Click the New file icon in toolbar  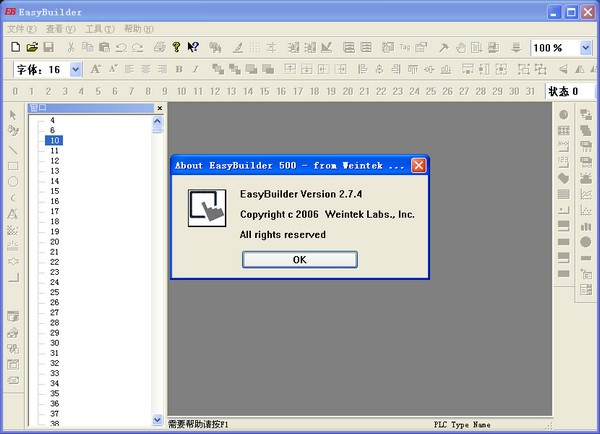point(15,47)
